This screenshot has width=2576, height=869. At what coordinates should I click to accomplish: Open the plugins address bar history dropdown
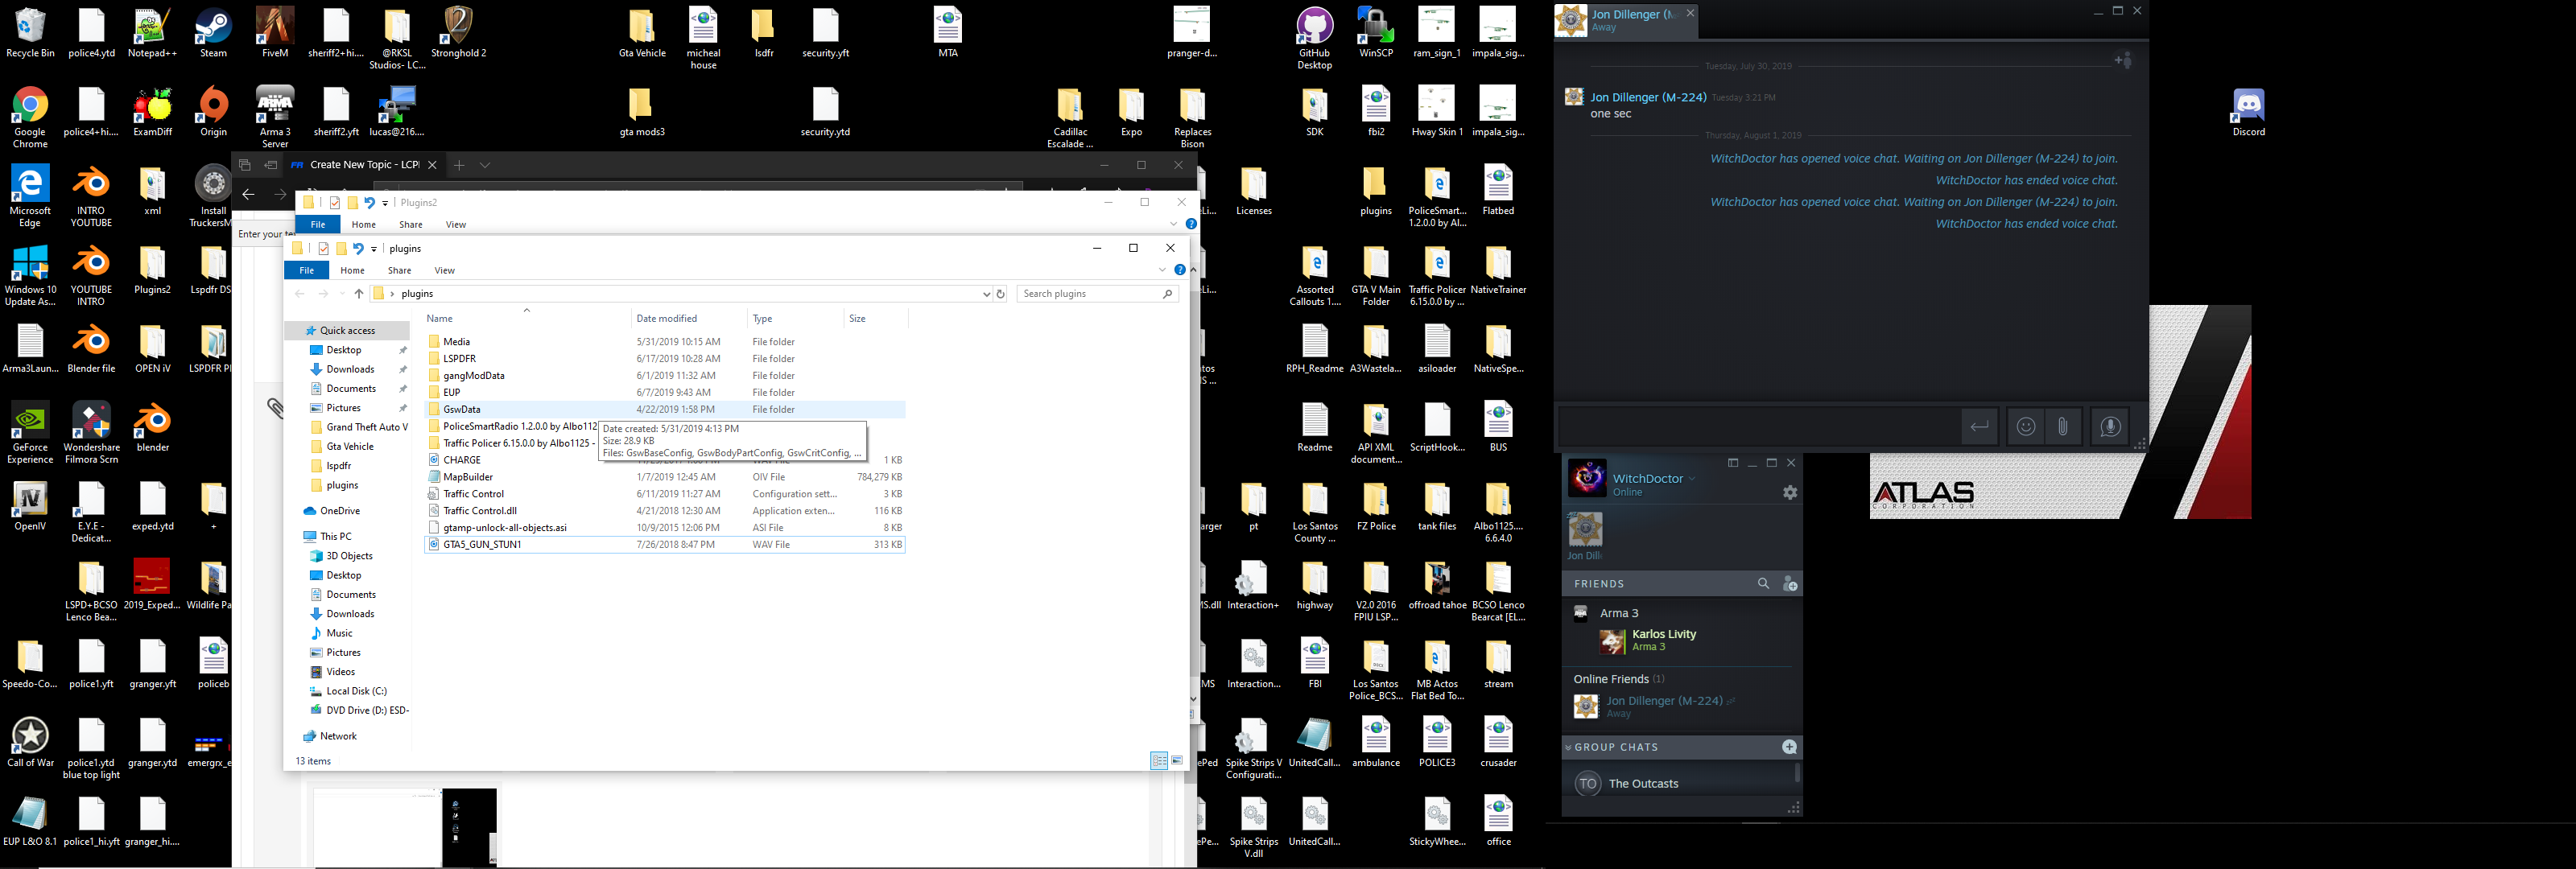point(986,294)
